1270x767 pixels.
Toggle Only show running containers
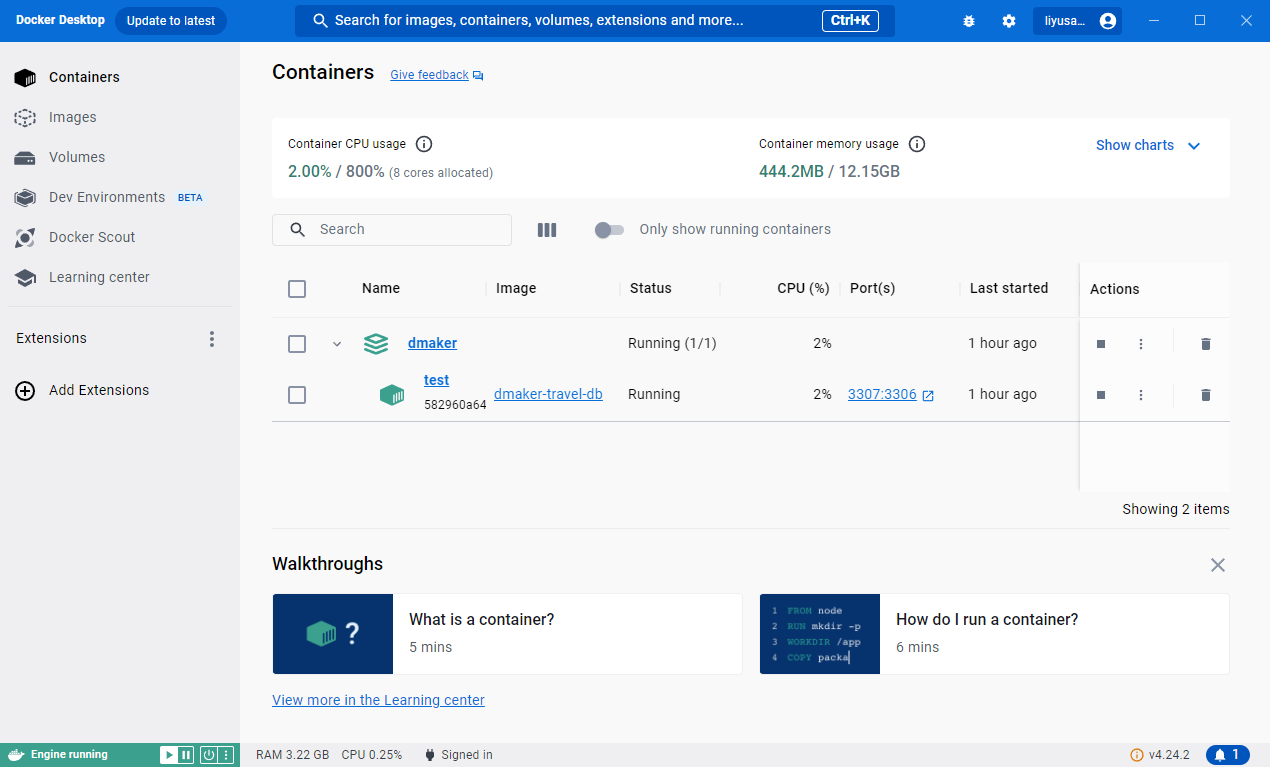coord(609,230)
